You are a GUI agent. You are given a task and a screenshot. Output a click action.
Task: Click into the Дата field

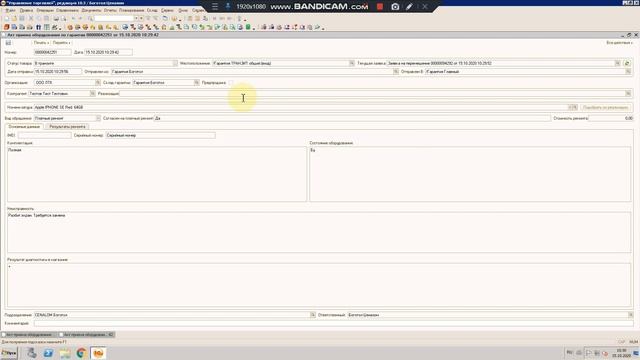pyautogui.click(x=108, y=52)
